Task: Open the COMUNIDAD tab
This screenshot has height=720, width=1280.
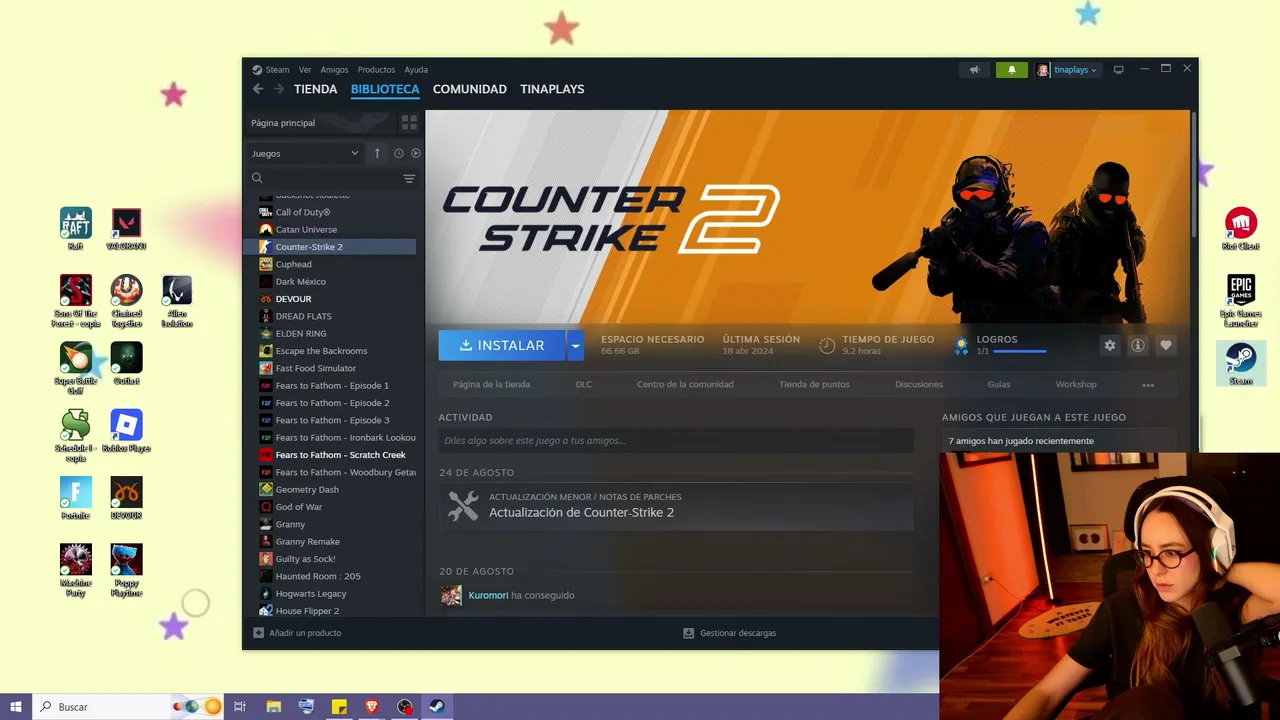Action: coord(469,89)
